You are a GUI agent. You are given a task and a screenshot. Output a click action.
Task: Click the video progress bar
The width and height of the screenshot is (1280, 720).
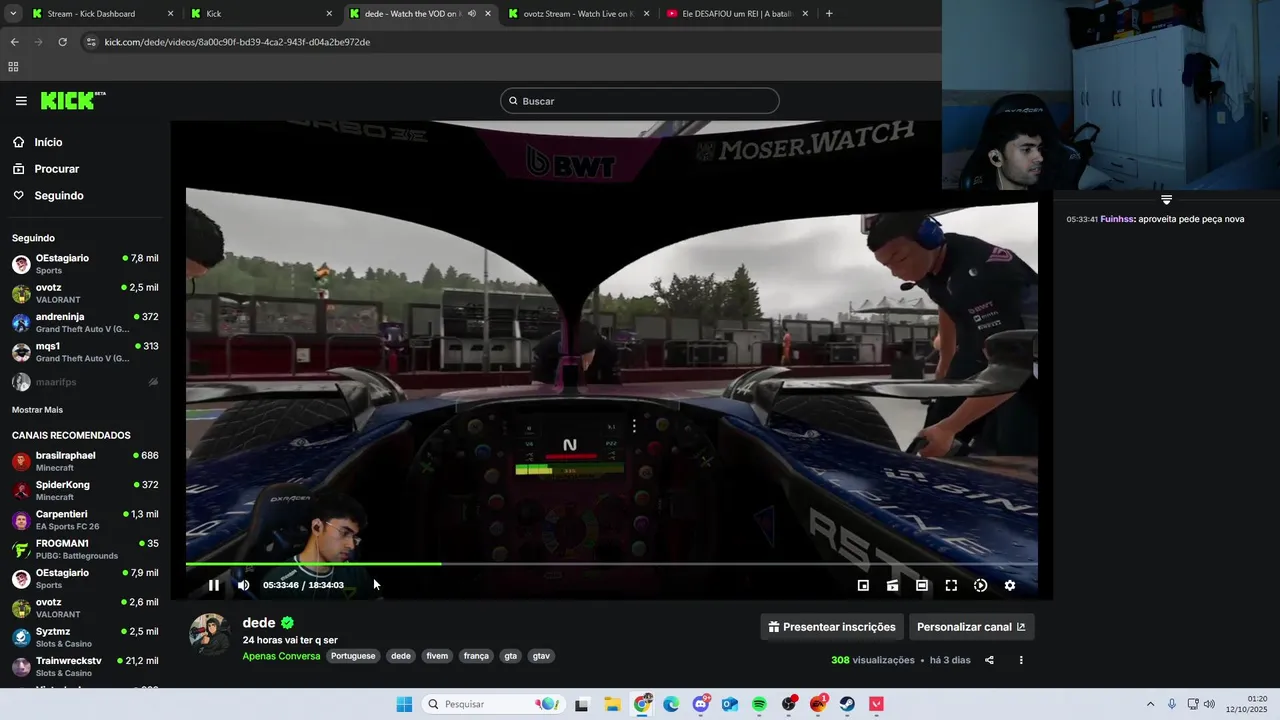[x=611, y=564]
